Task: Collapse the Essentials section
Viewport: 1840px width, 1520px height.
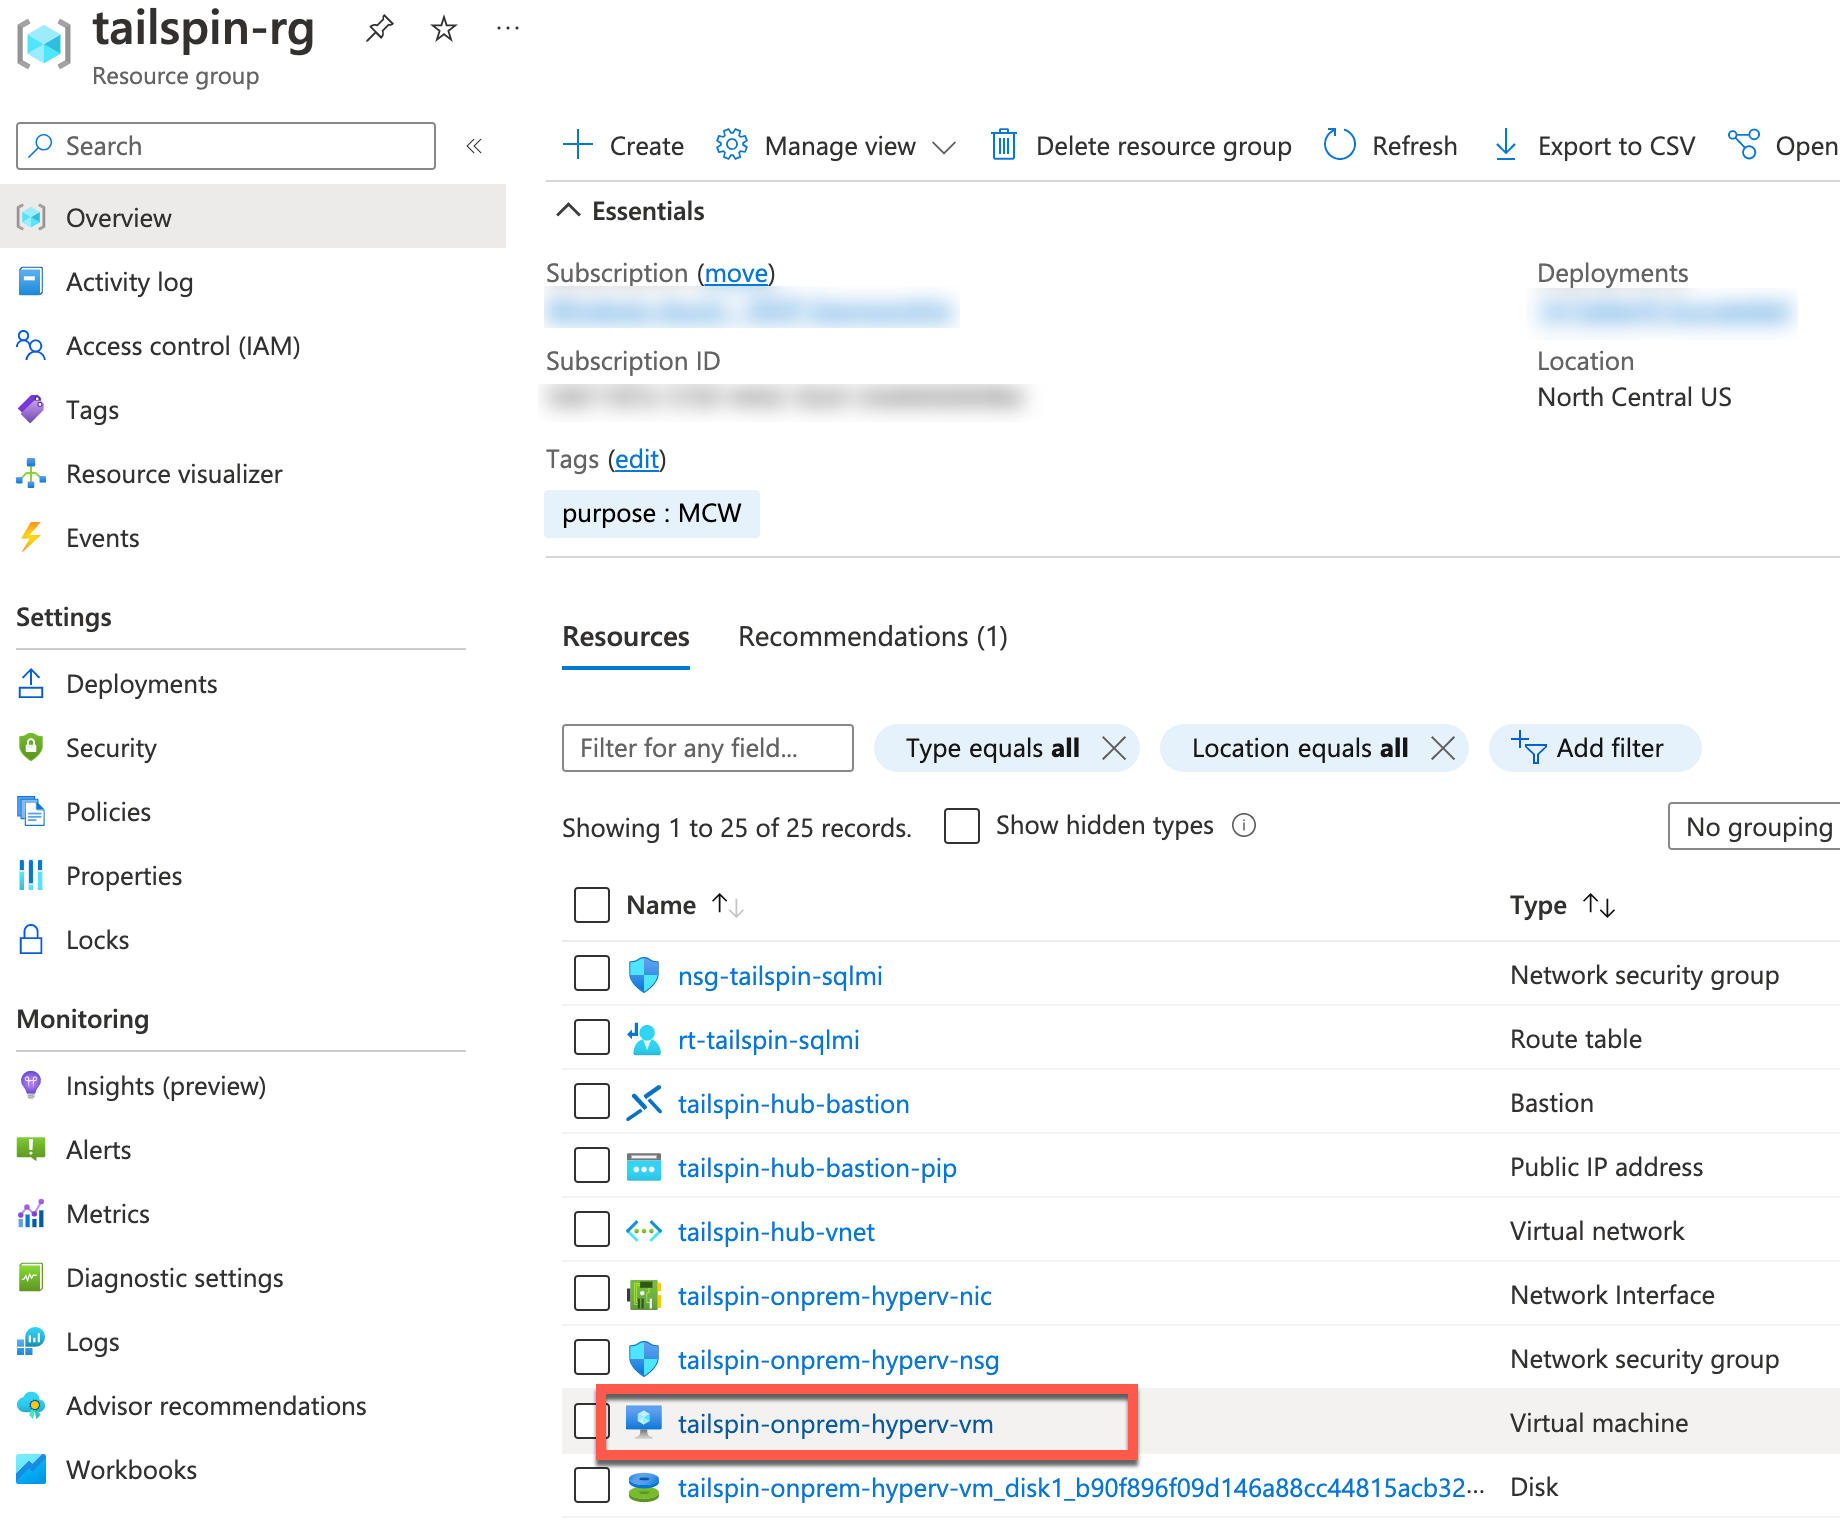Action: pyautogui.click(x=568, y=211)
